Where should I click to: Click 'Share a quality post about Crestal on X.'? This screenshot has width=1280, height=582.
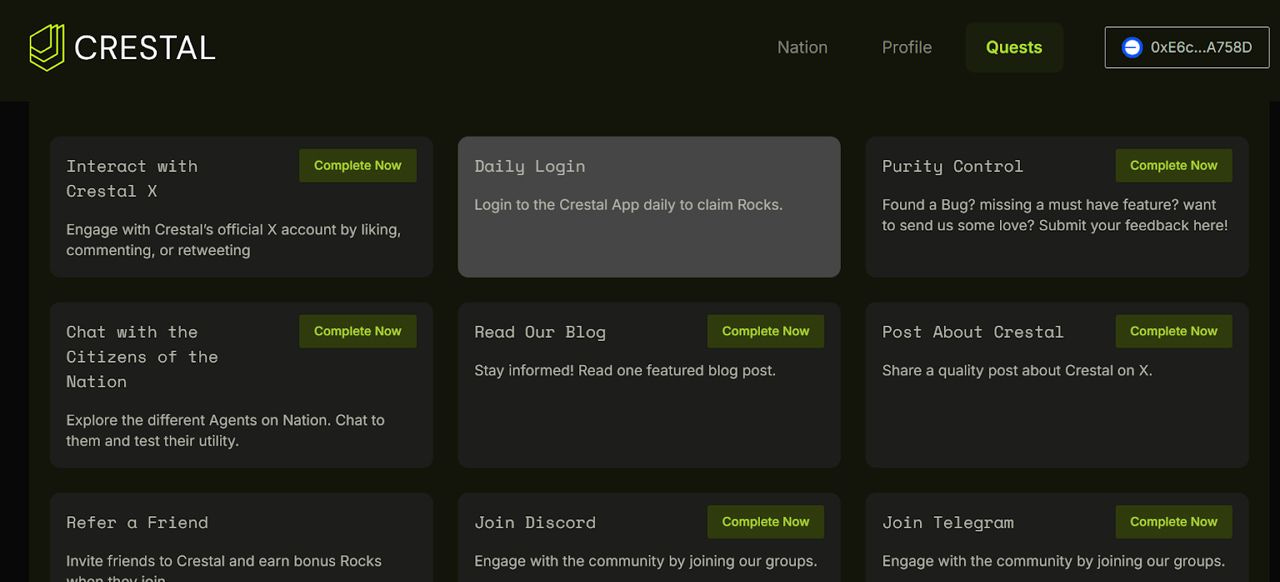(1017, 370)
